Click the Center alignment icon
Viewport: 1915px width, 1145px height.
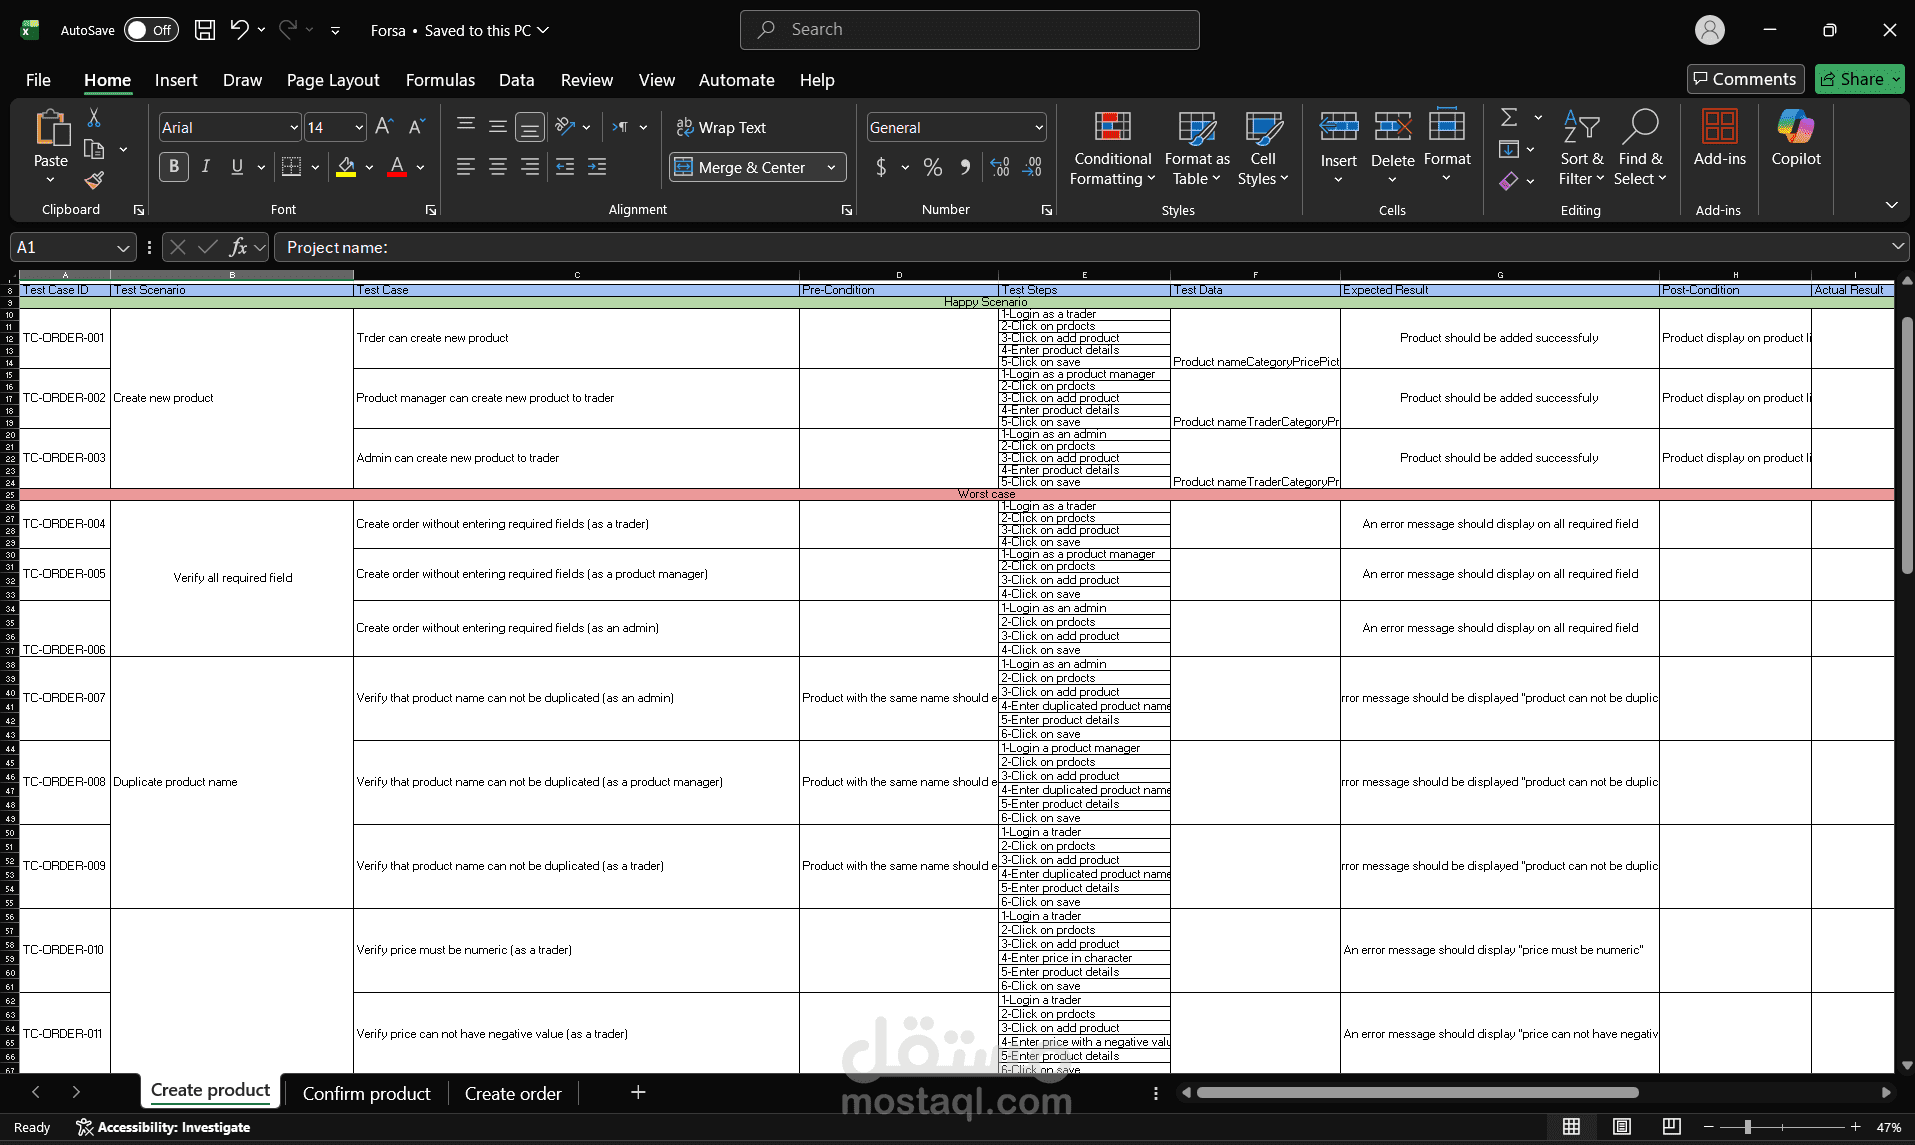coord(498,167)
